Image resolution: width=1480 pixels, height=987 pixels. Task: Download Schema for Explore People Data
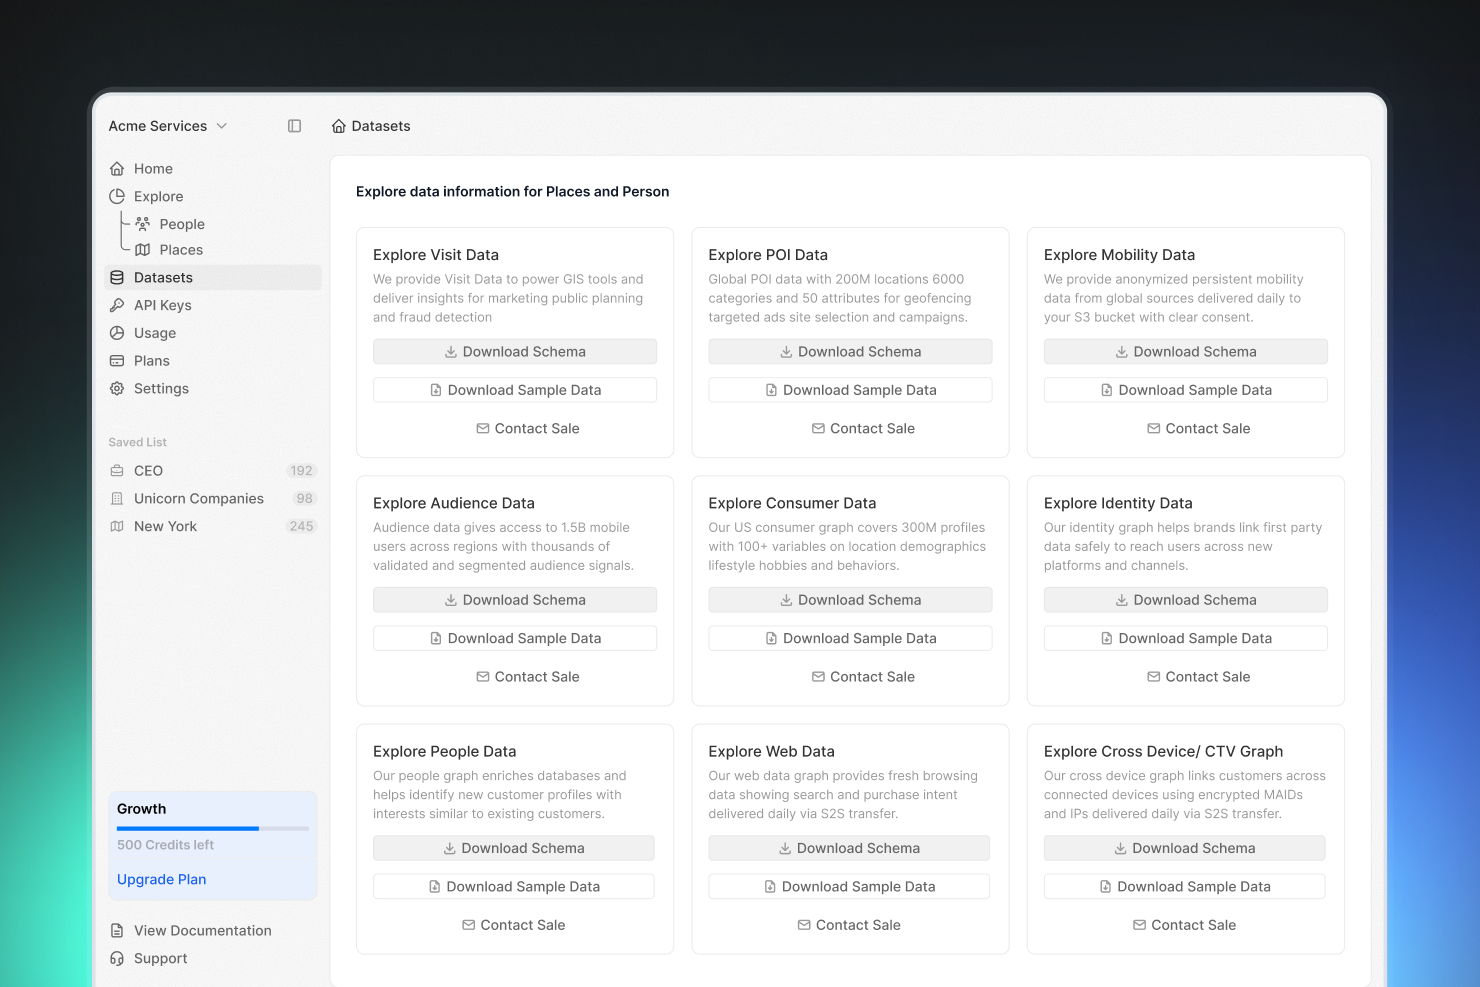point(514,848)
